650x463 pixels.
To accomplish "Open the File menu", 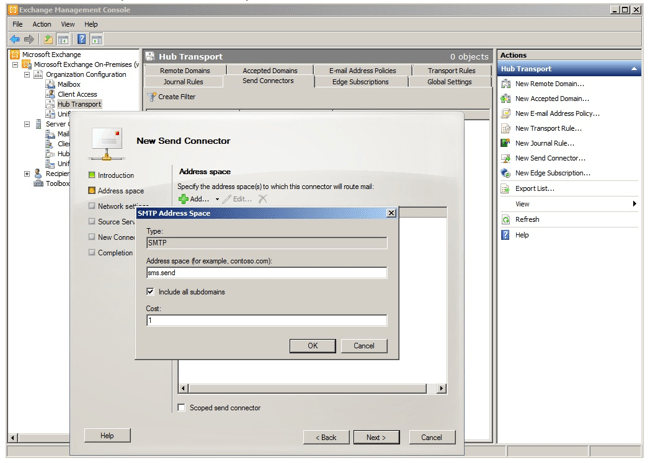I will tap(17, 24).
